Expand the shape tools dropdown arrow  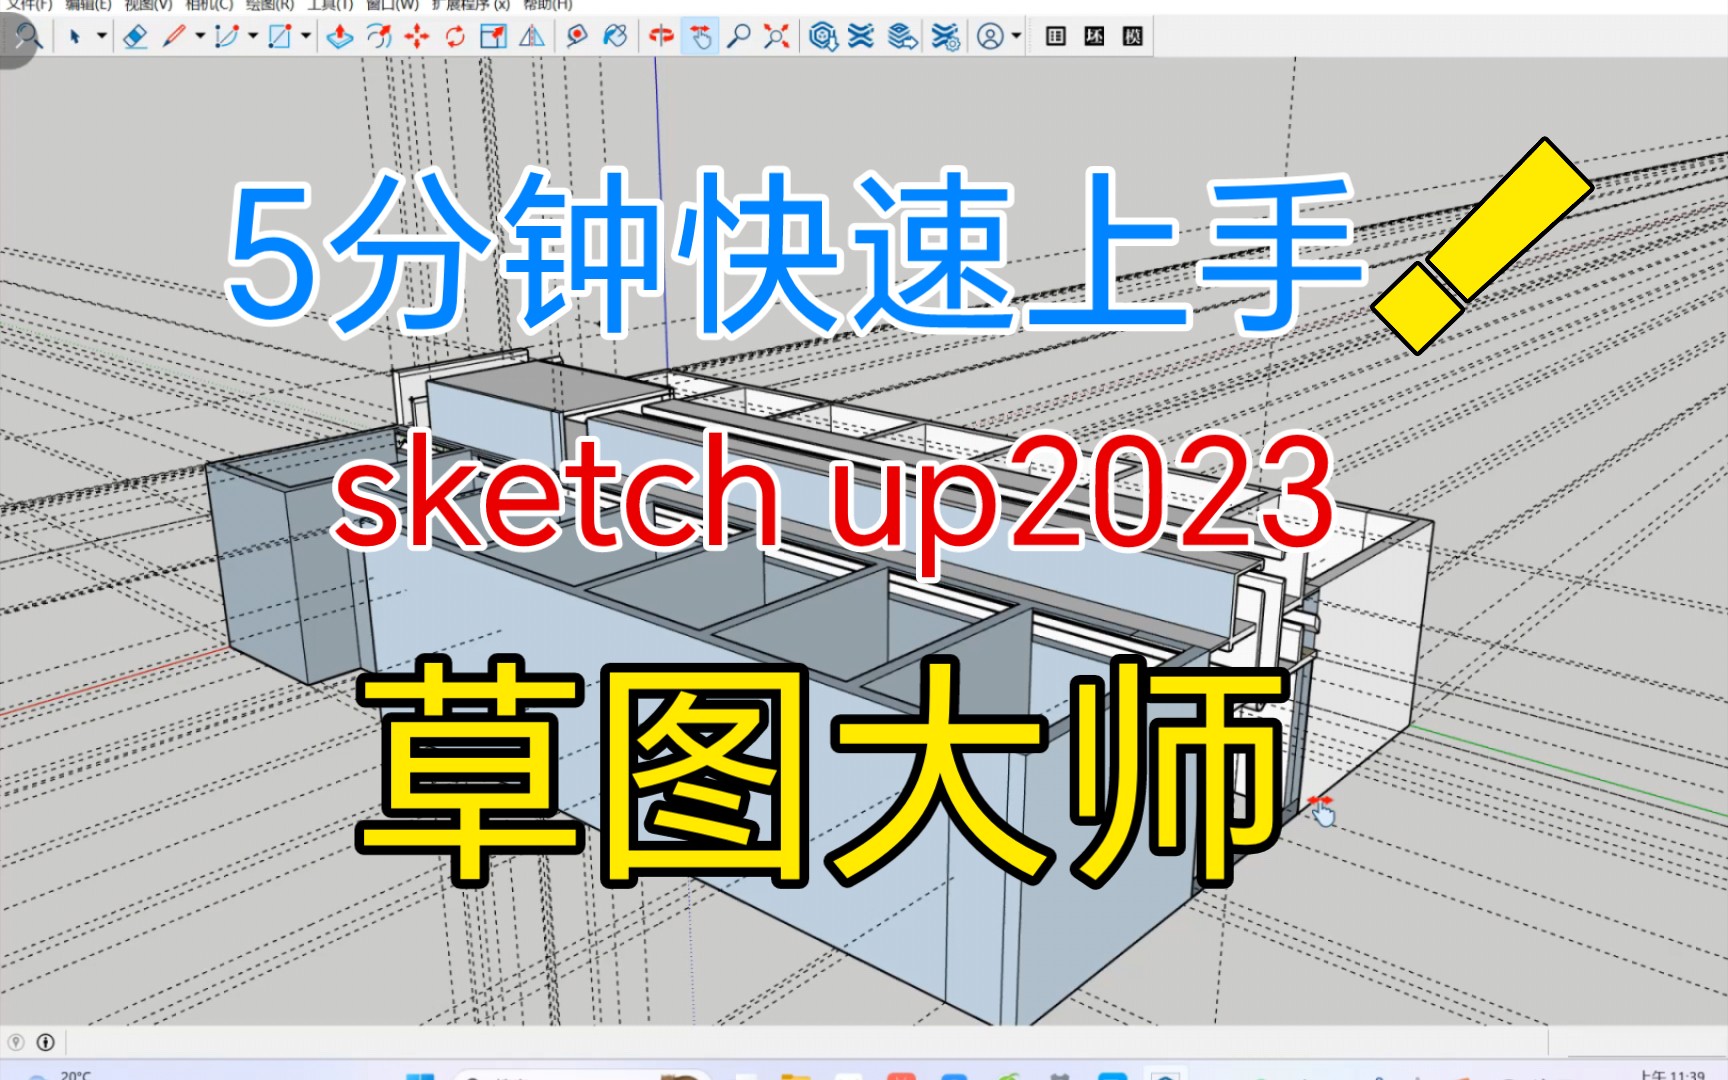pos(306,37)
